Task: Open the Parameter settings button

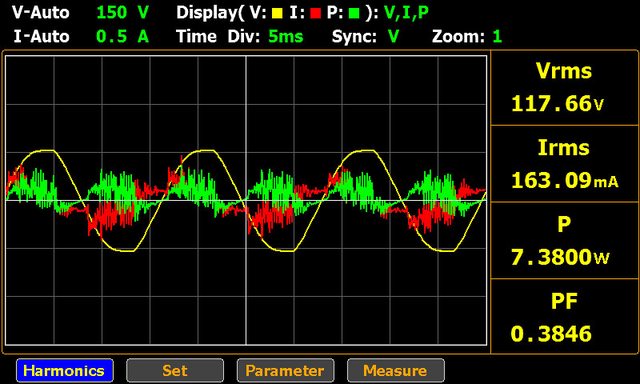Action: [x=285, y=370]
